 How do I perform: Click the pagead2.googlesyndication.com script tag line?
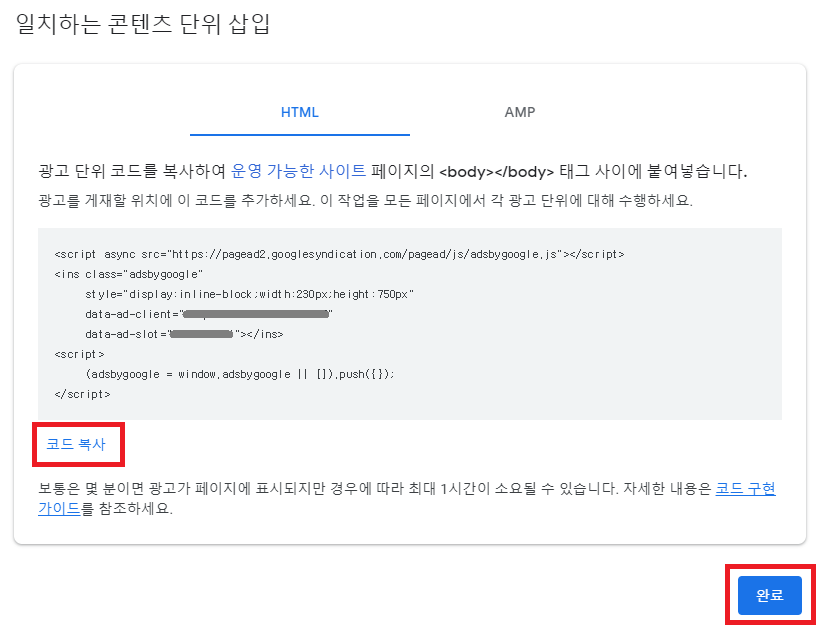(x=339, y=255)
